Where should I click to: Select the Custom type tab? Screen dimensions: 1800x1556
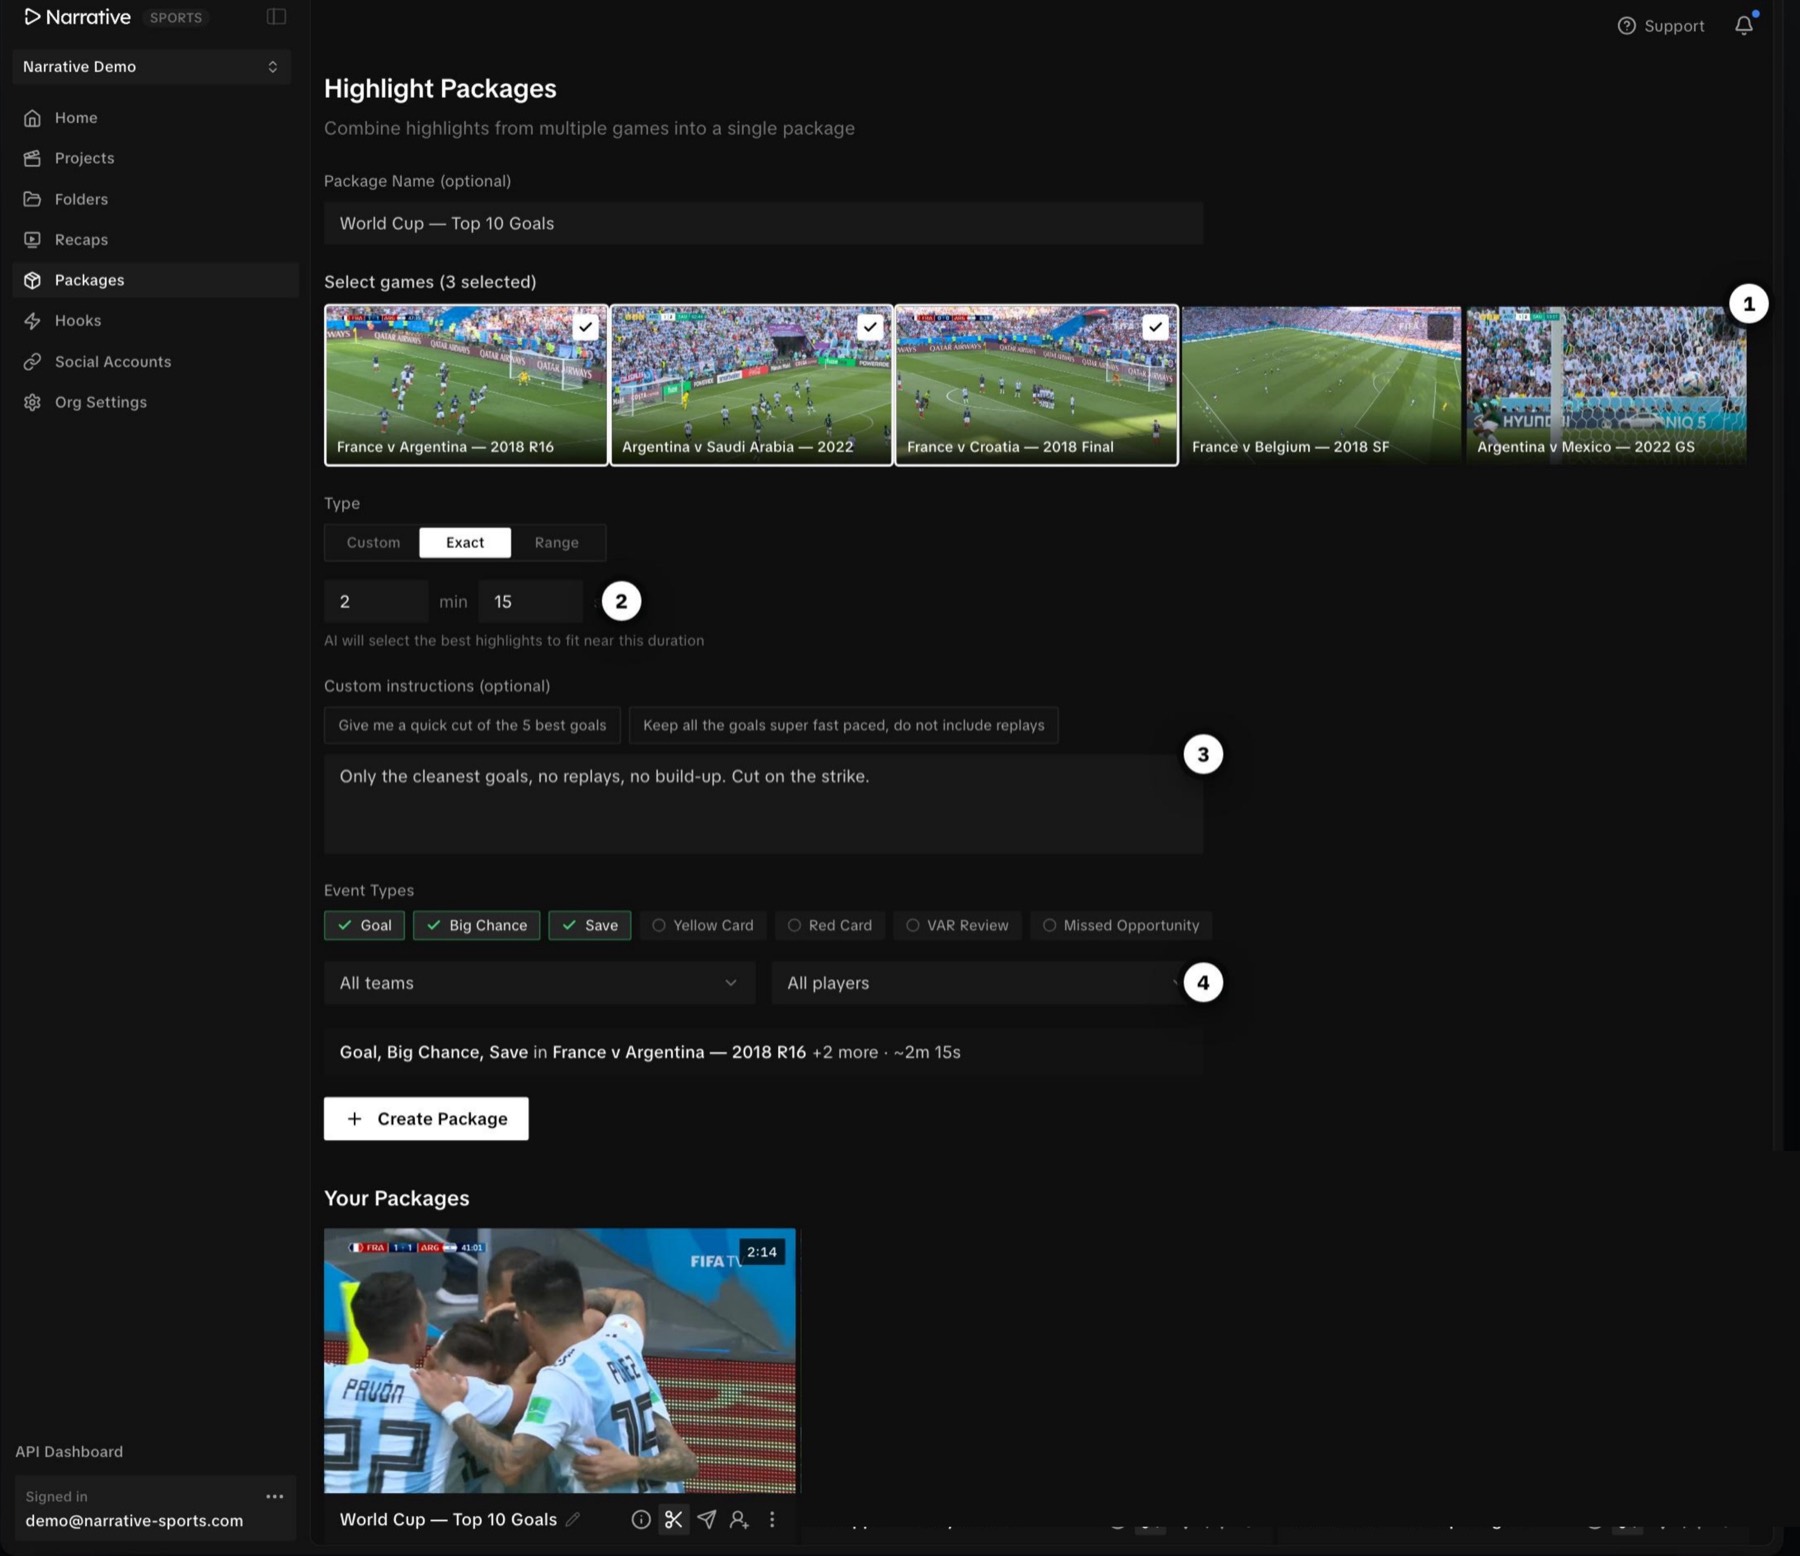[373, 543]
